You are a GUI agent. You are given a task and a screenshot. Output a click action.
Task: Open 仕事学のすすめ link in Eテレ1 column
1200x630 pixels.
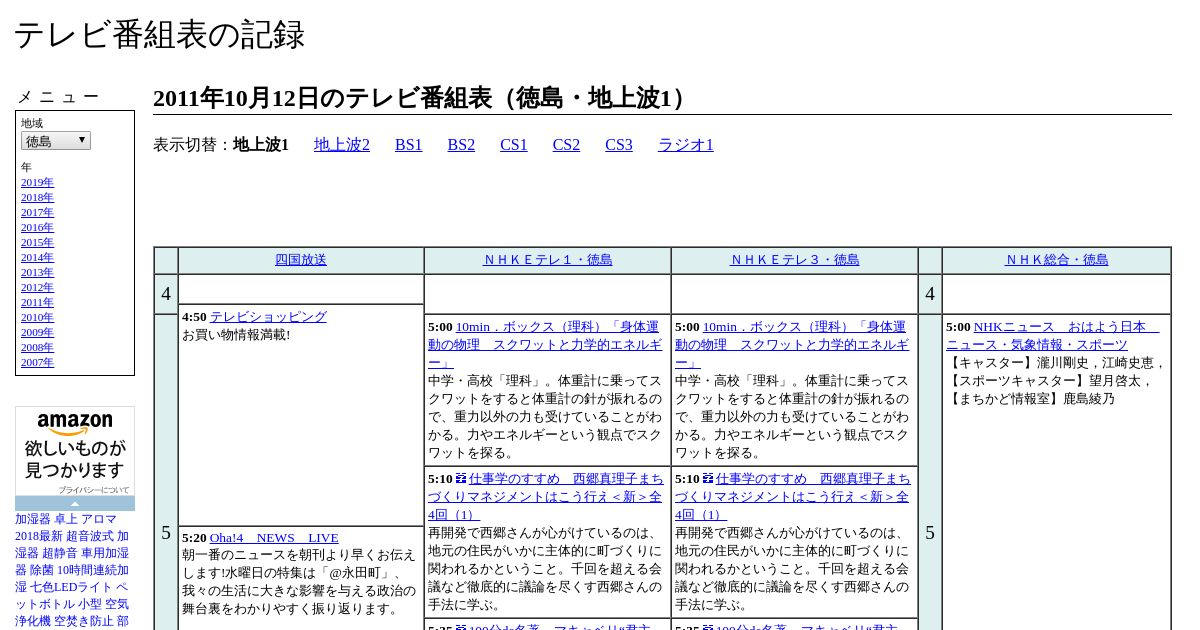point(546,497)
